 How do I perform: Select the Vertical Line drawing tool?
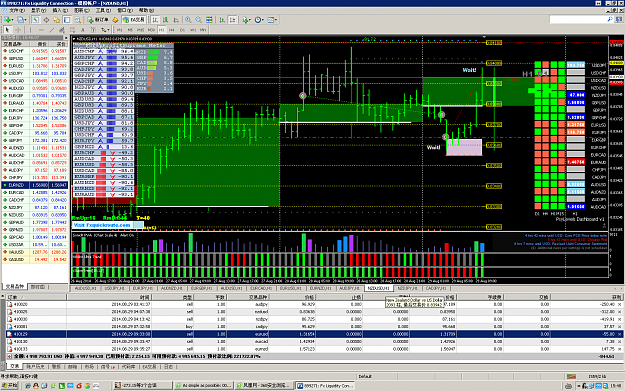[x=30, y=30]
